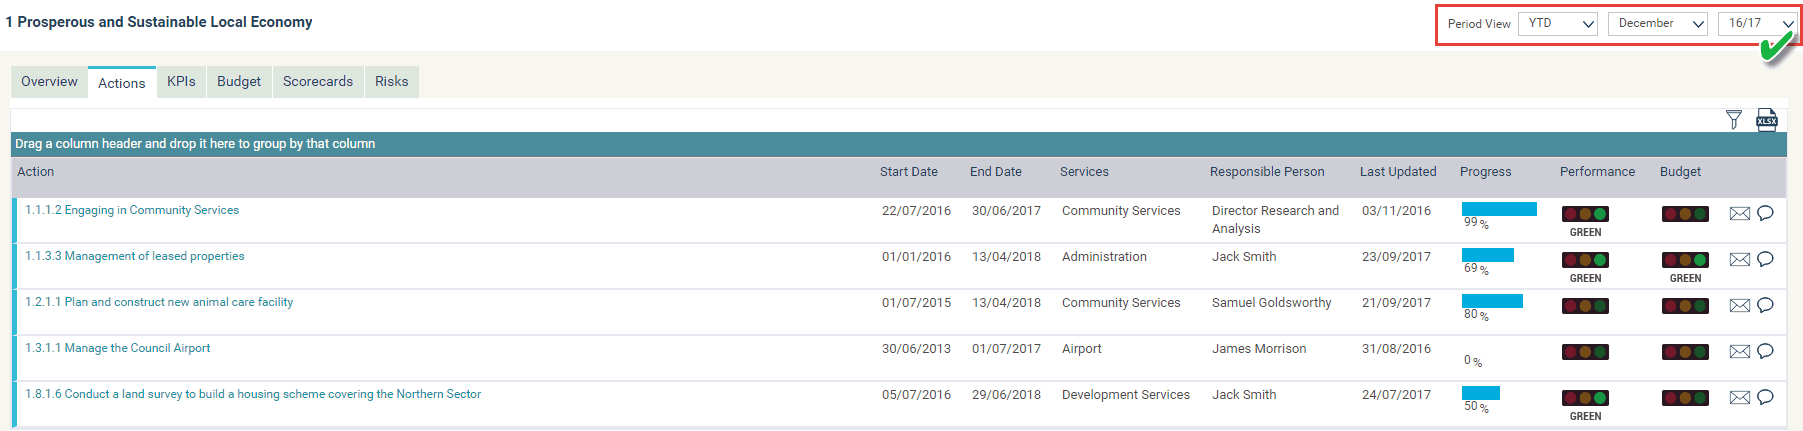This screenshot has height=431, width=1803.
Task: Click the animal care facility row's envelope icon
Action: (x=1740, y=305)
